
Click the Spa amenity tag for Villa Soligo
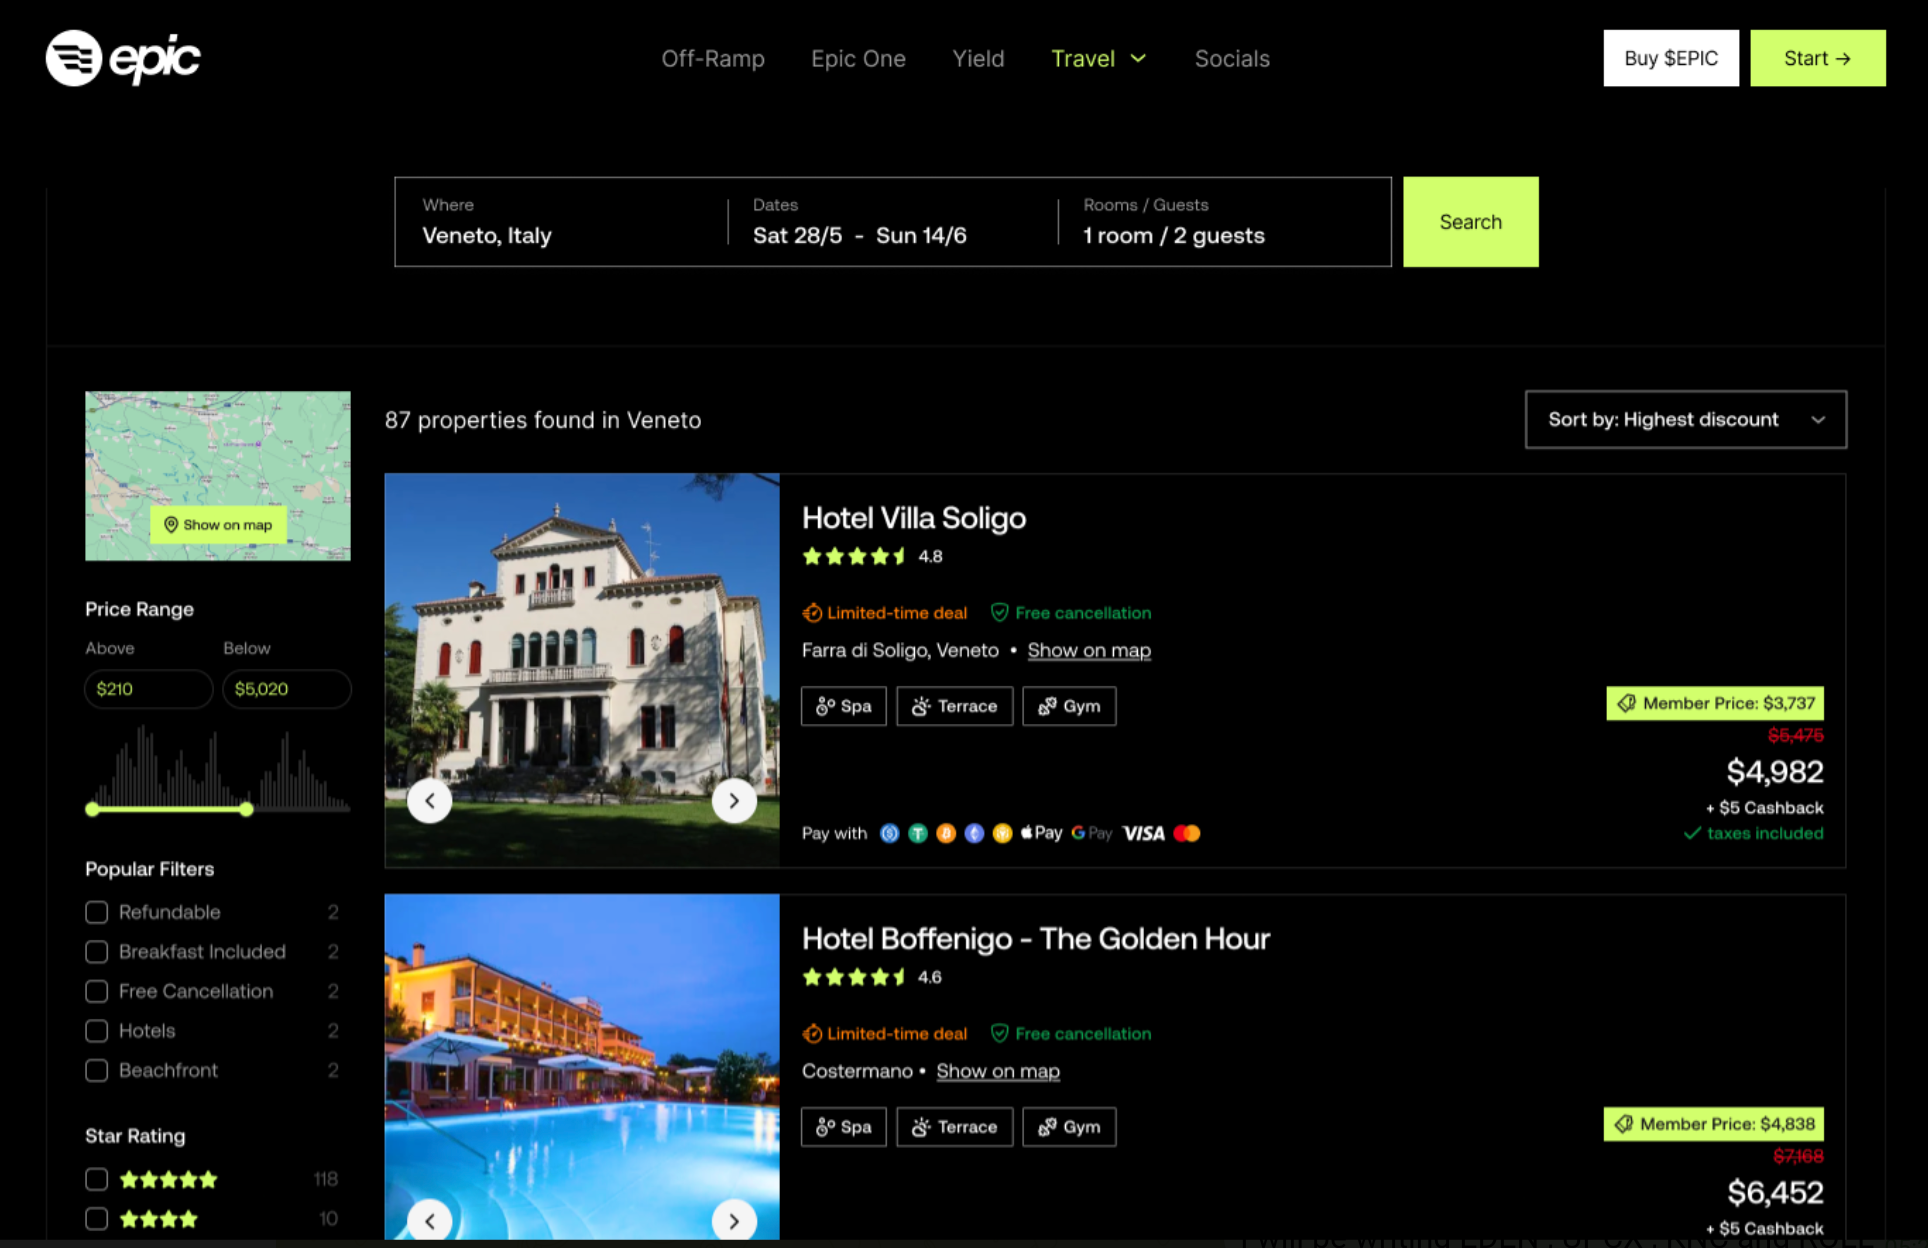[x=844, y=706]
